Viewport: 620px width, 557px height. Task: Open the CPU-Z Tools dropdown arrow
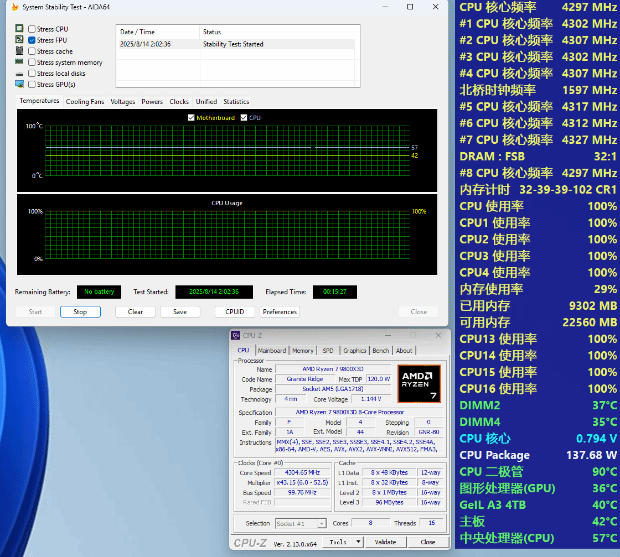(x=358, y=542)
